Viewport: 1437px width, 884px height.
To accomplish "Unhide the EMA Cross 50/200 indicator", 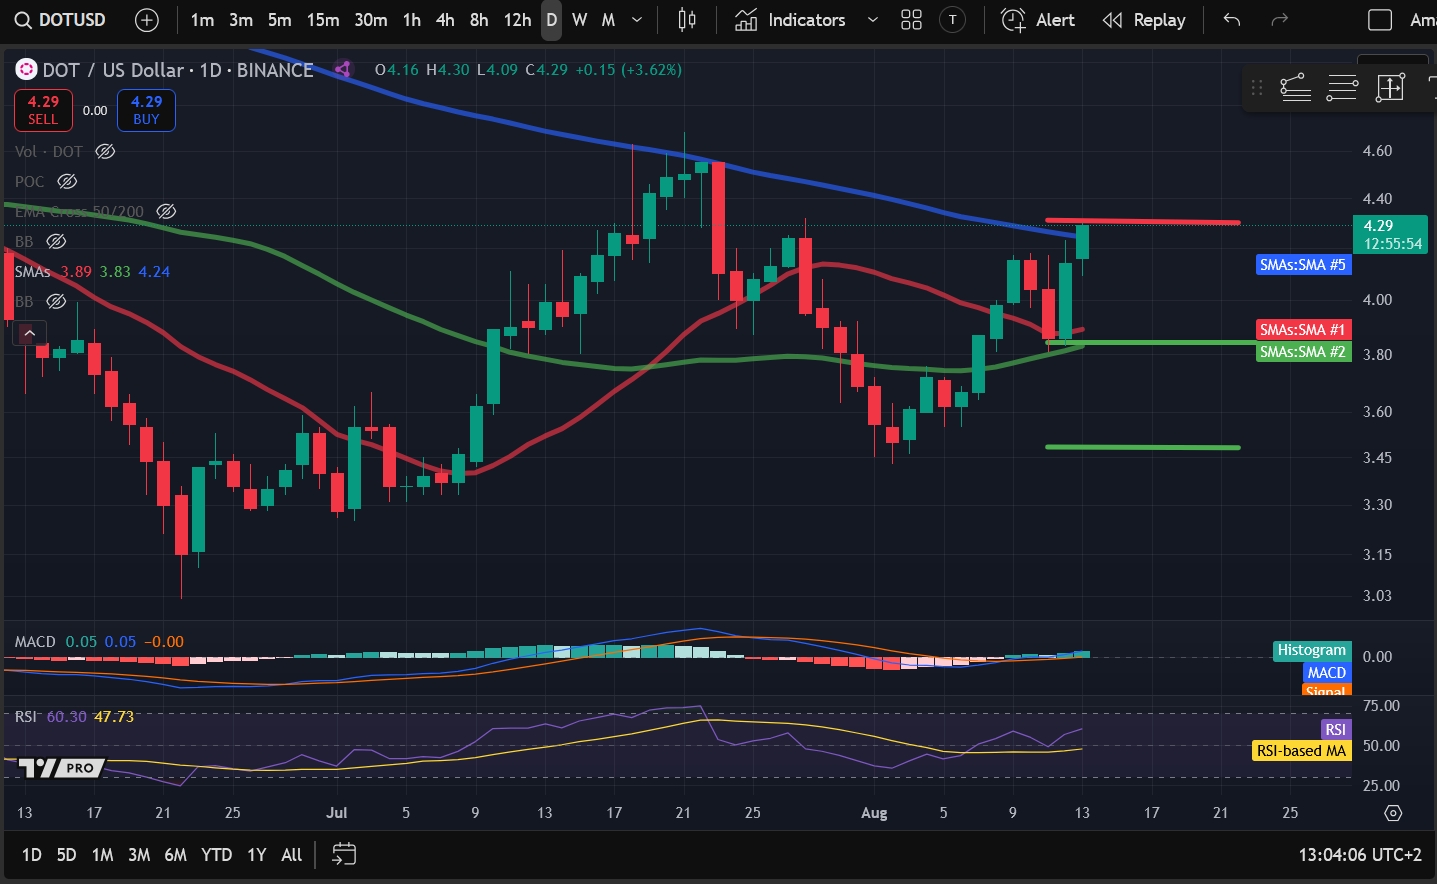I will [167, 211].
